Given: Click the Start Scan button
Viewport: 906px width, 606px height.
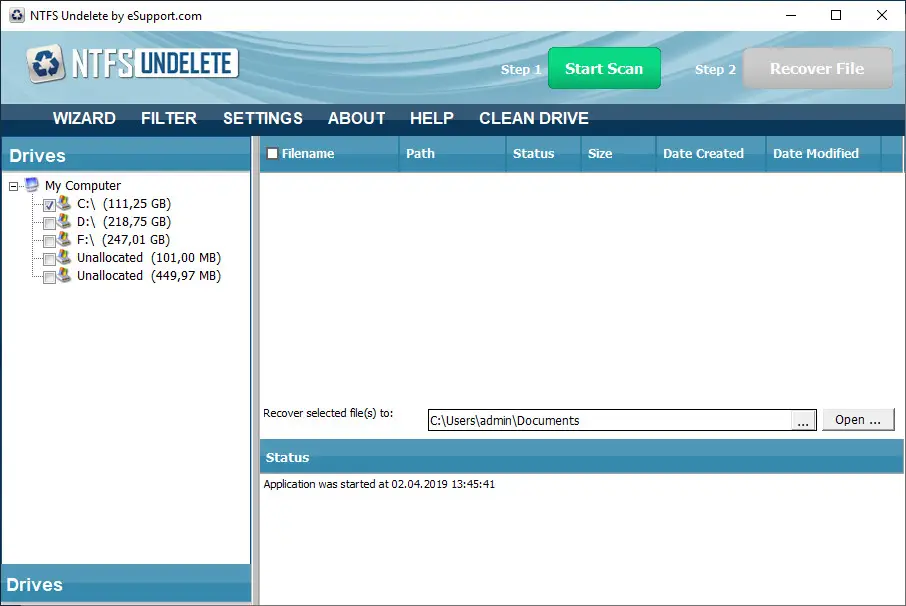Looking at the screenshot, I should tap(604, 68).
